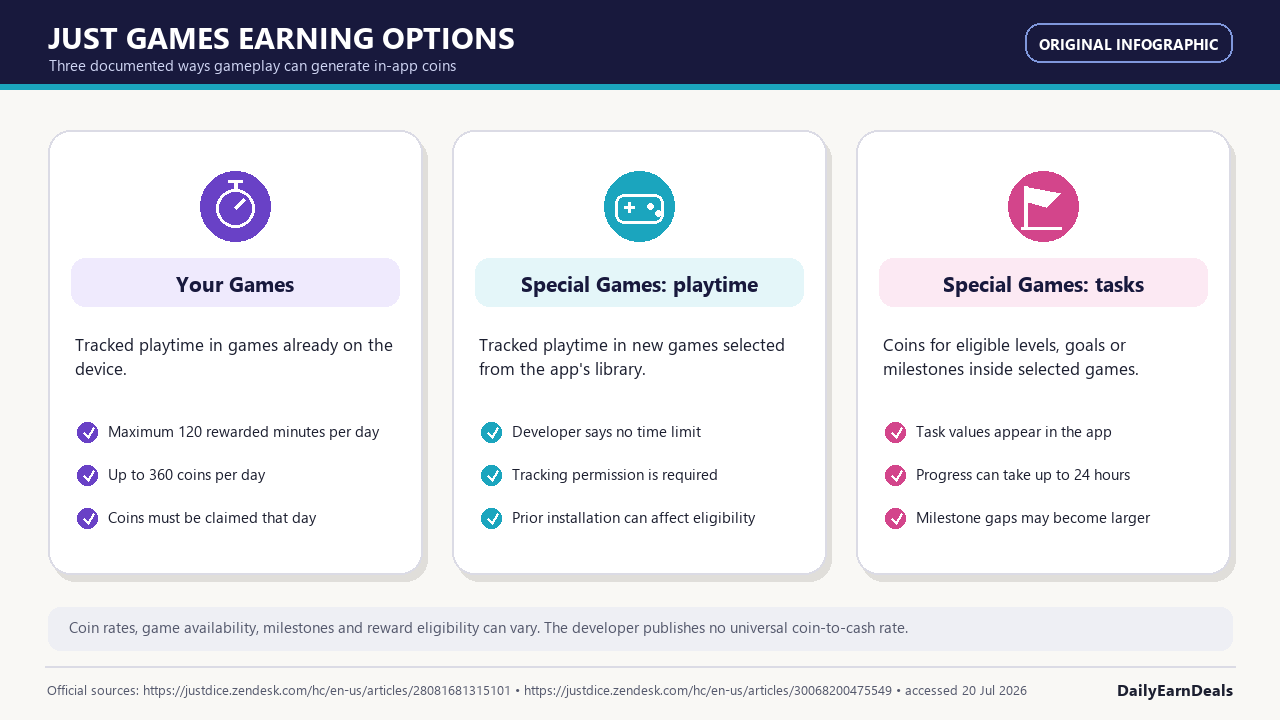Click the Original Infographic badge
Screen dimensions: 1280x720
pos(1129,44)
